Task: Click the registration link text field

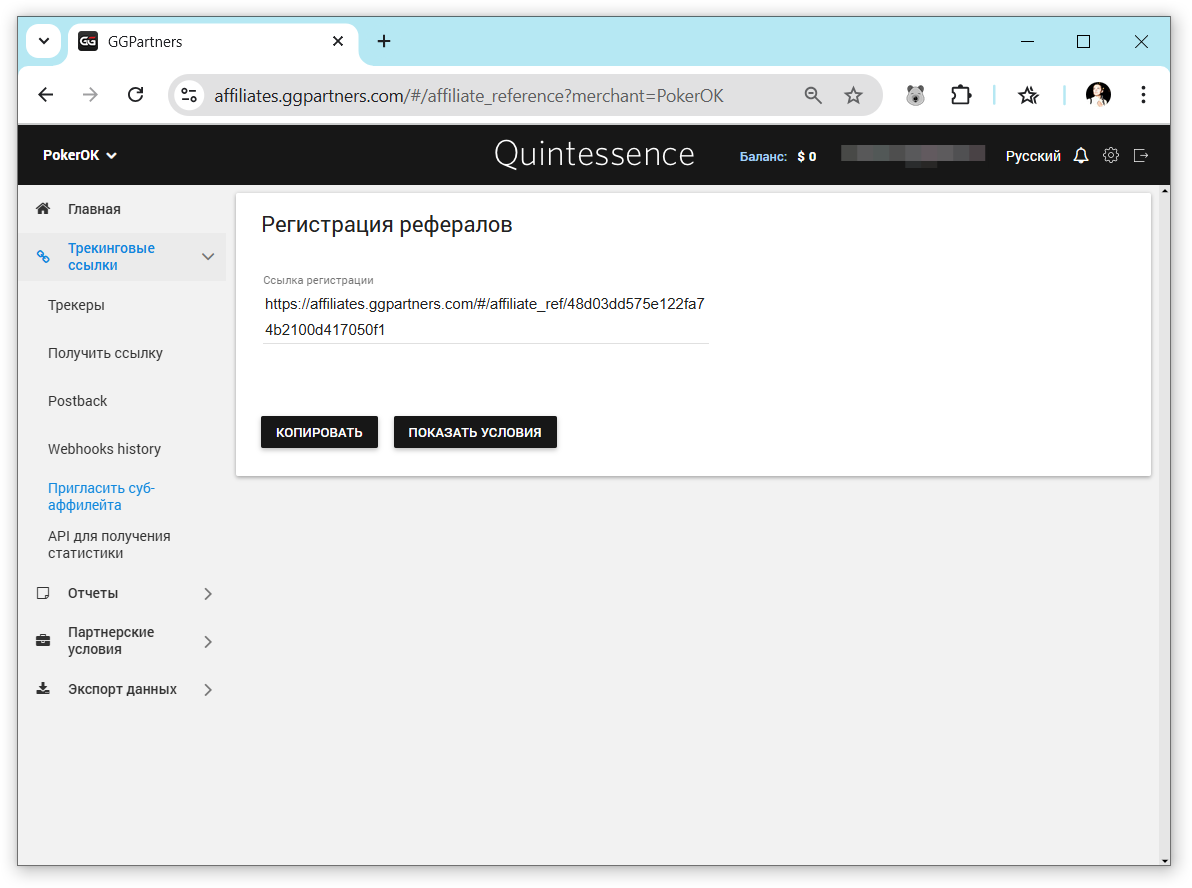Action: pos(486,317)
